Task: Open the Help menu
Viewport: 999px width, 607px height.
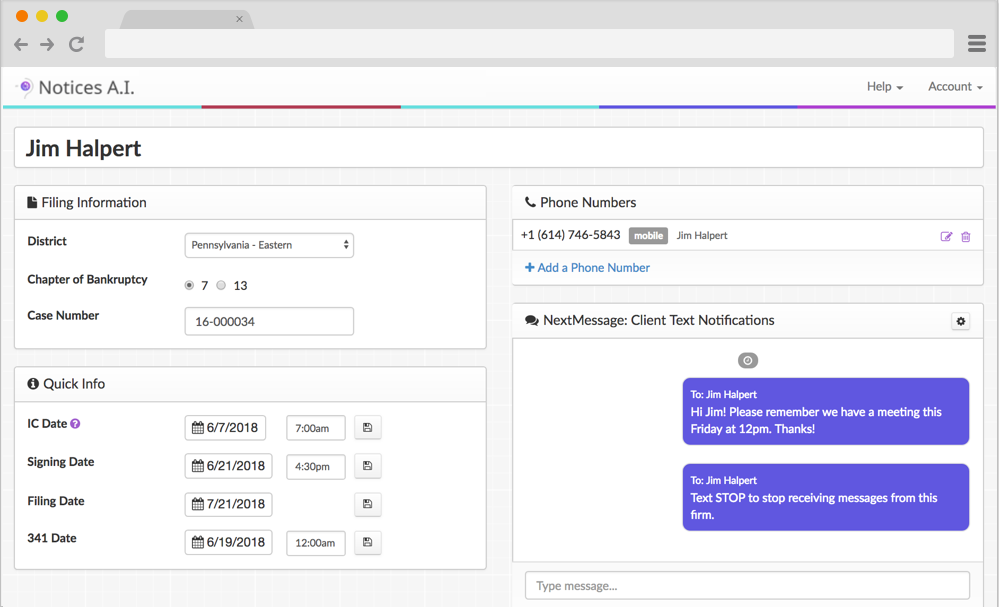Action: point(884,87)
